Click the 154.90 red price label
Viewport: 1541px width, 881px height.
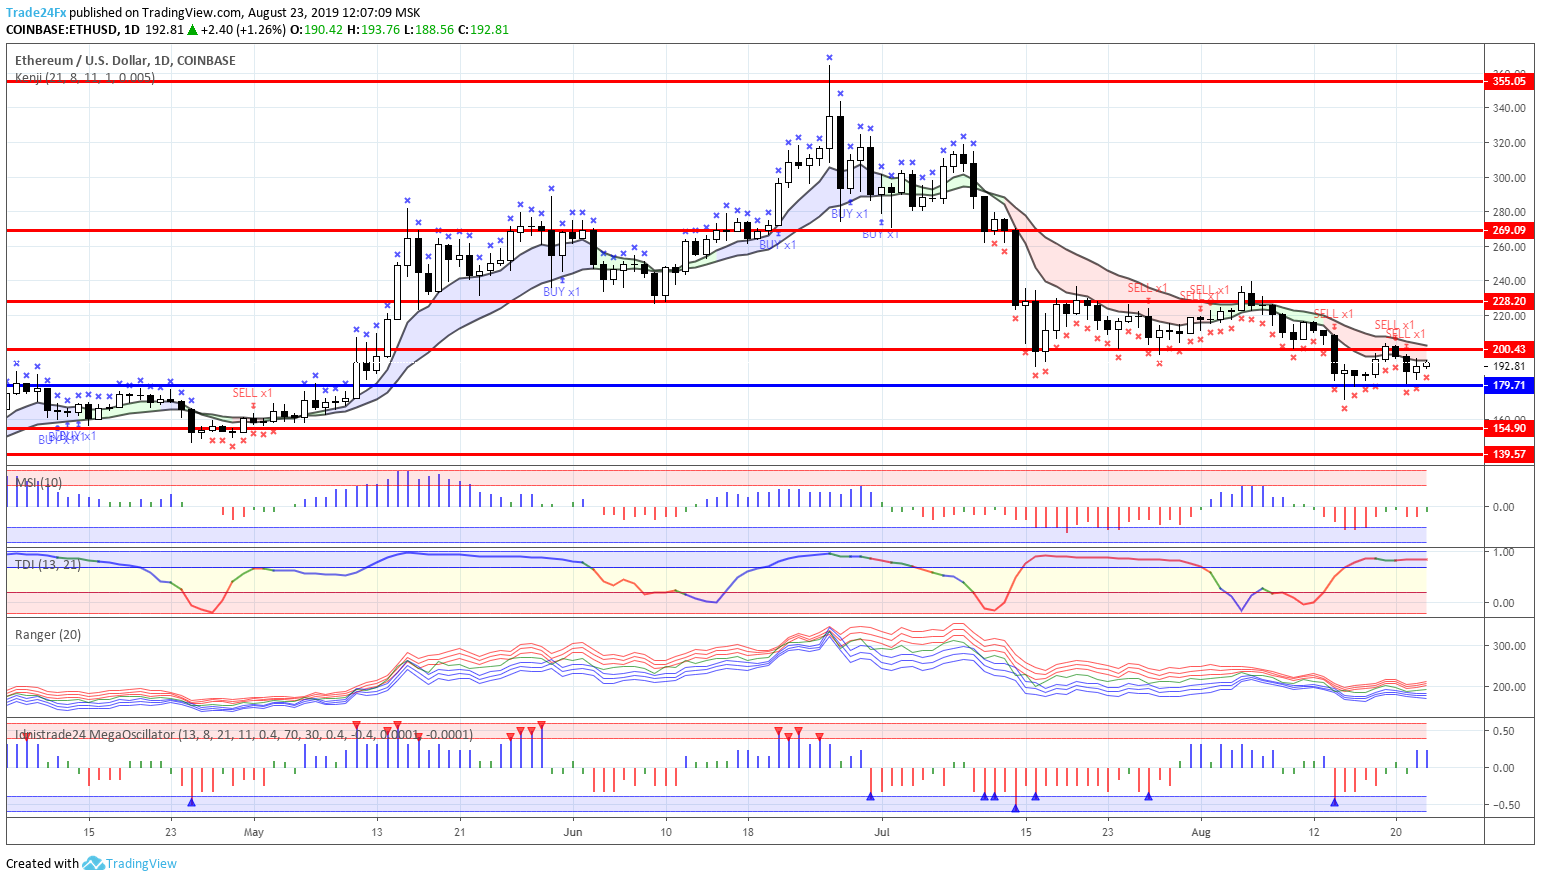[x=1508, y=428]
